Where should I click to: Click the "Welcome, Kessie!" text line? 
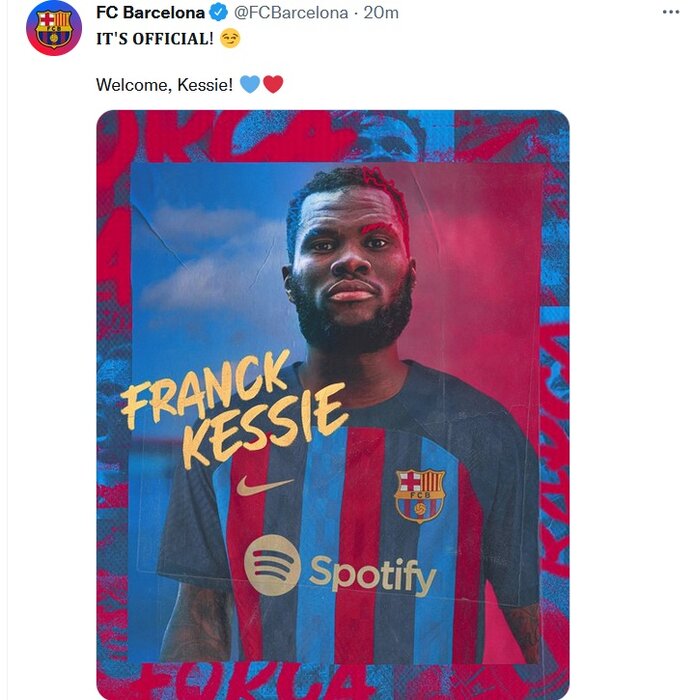pyautogui.click(x=164, y=85)
